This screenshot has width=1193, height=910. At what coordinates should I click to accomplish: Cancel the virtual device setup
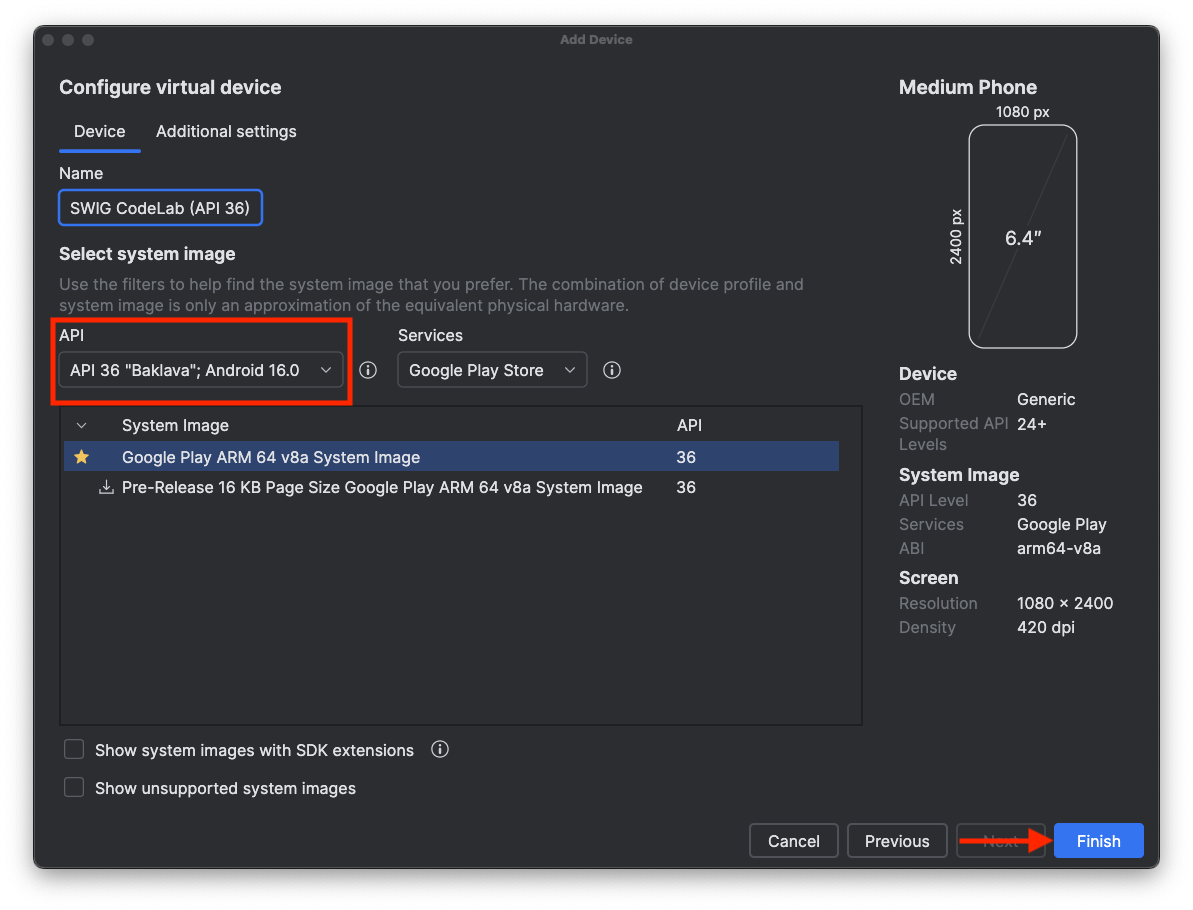793,840
